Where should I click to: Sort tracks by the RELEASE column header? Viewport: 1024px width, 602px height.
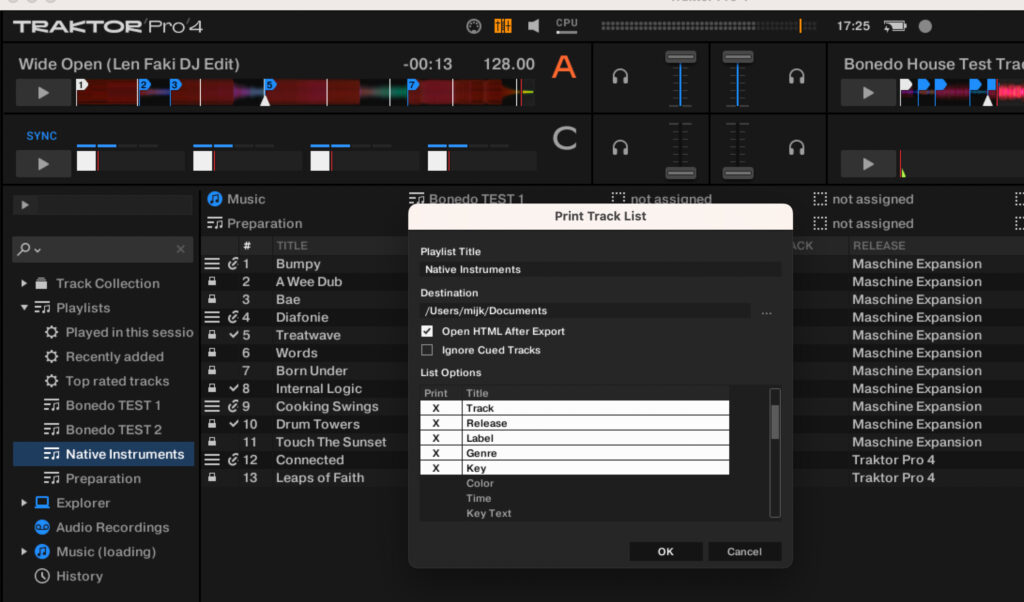(879, 246)
